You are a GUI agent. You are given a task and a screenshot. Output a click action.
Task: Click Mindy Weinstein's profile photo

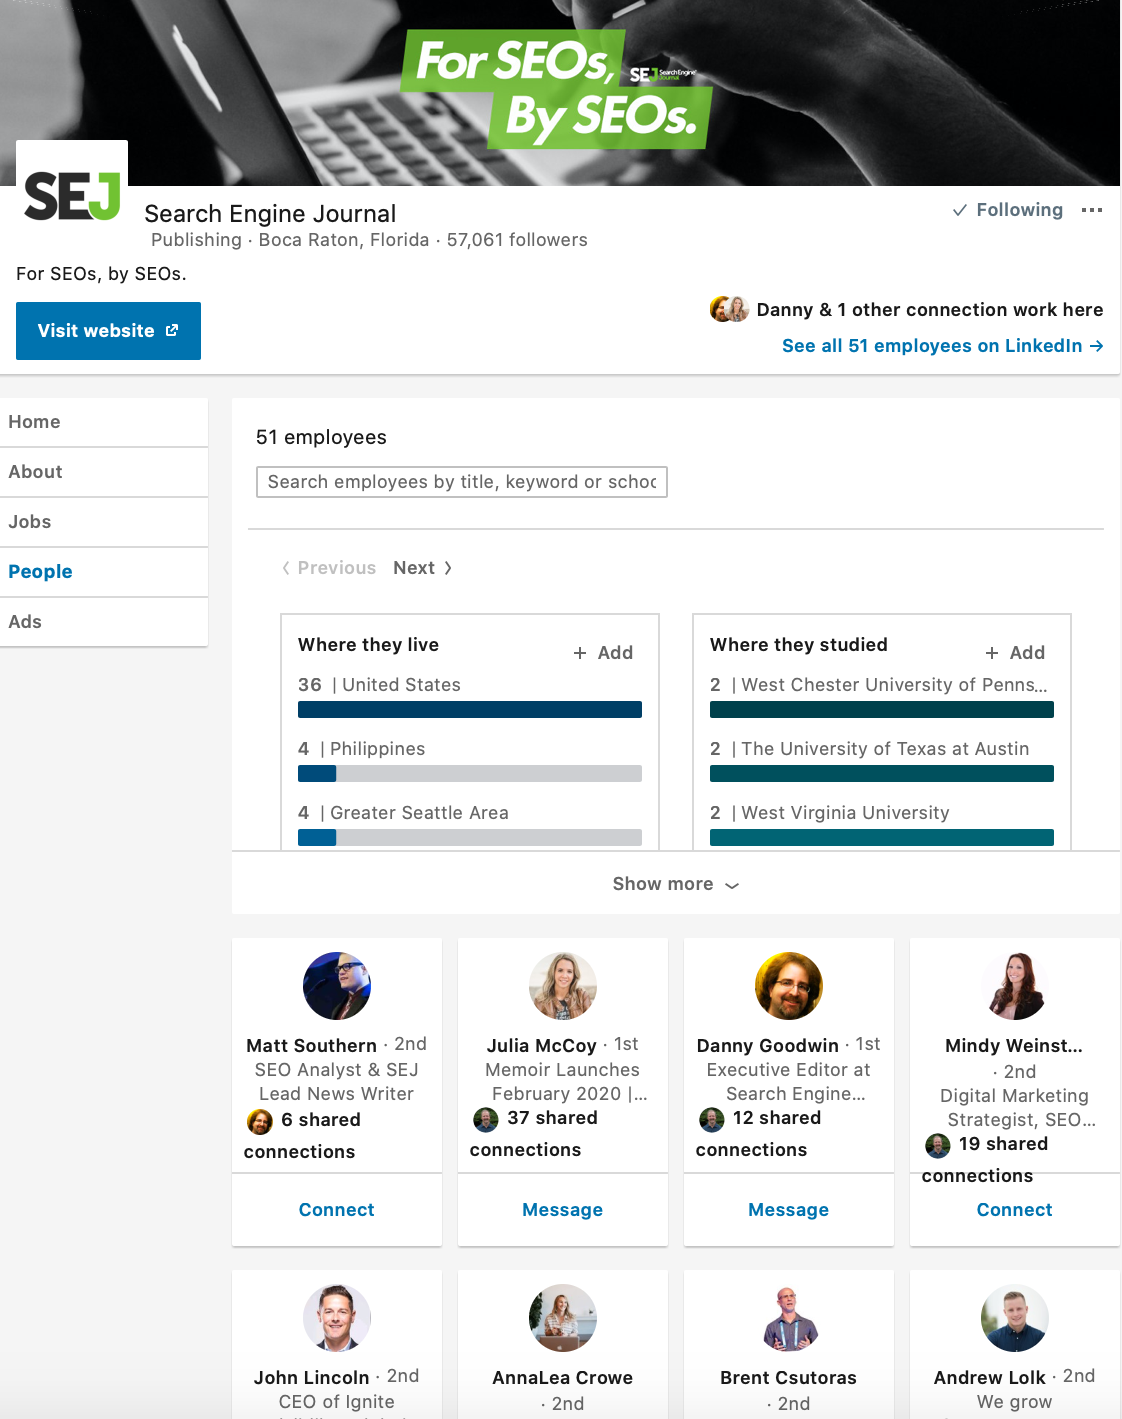[1015, 986]
